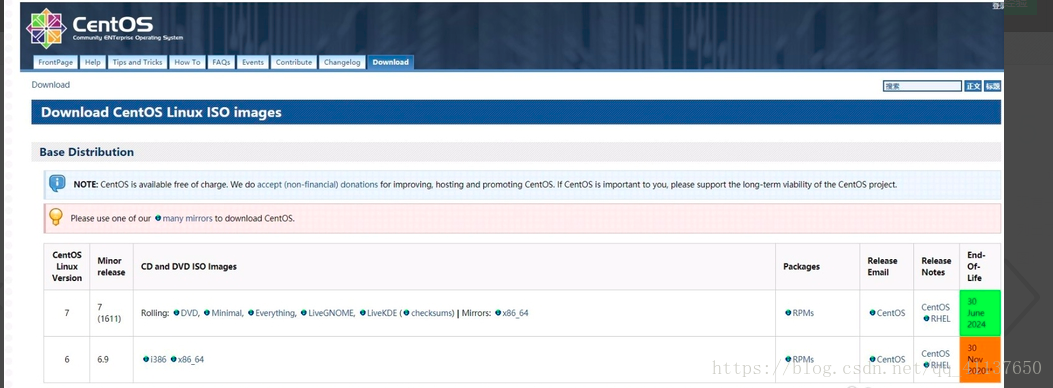
Task: Click the 标题 title search button
Action: point(993,86)
